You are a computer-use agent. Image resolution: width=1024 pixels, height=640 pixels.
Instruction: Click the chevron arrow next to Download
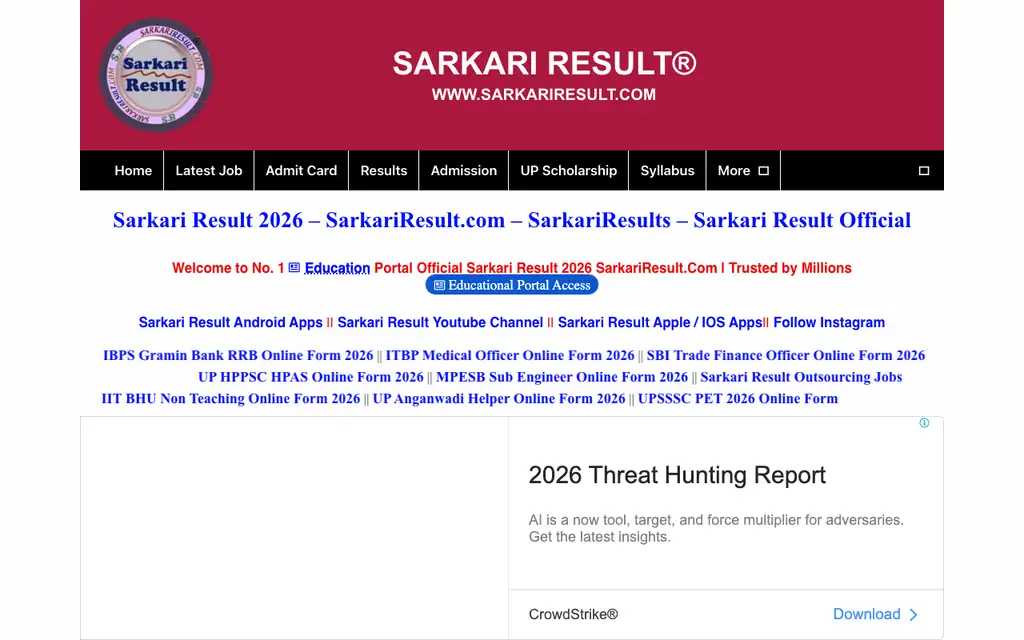tap(914, 615)
